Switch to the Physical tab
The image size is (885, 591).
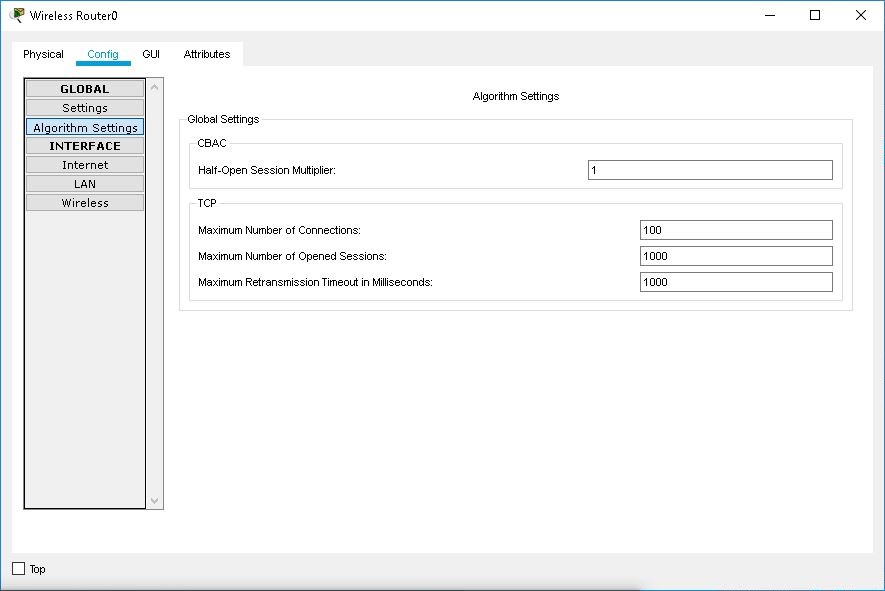point(42,54)
